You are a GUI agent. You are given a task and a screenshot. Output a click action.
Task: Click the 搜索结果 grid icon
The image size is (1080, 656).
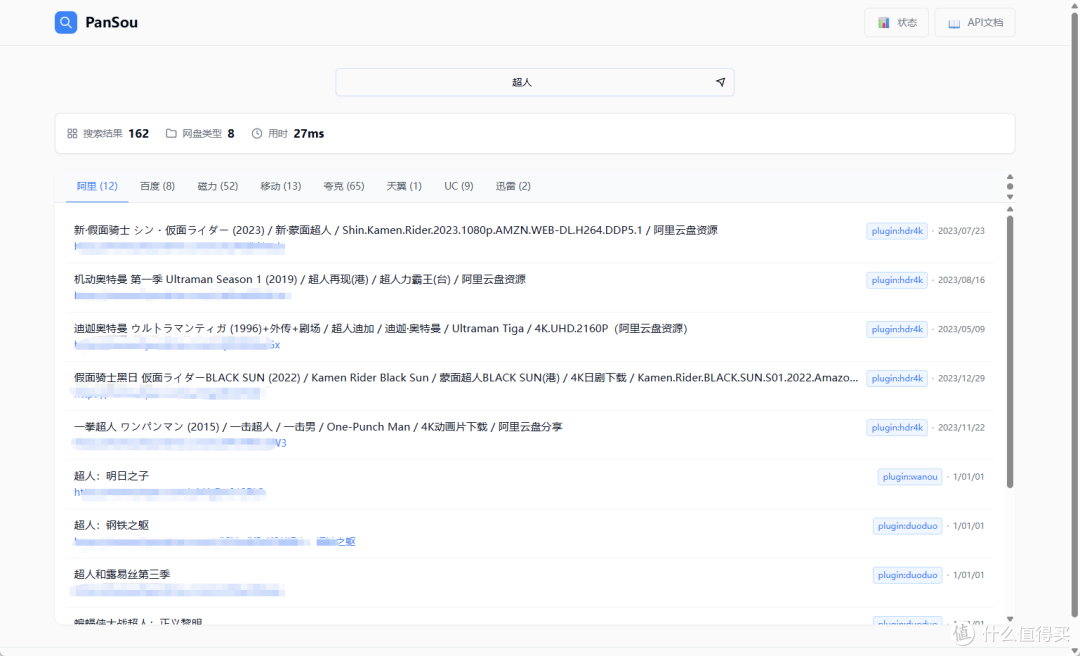(72, 134)
